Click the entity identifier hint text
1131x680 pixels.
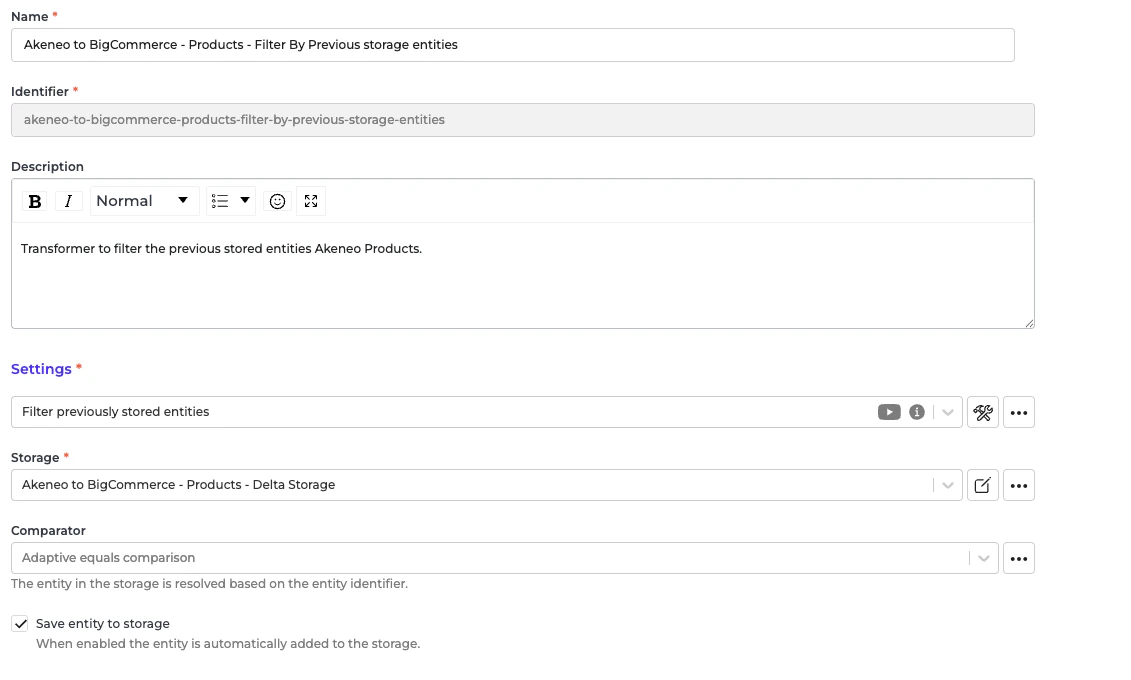(209, 583)
